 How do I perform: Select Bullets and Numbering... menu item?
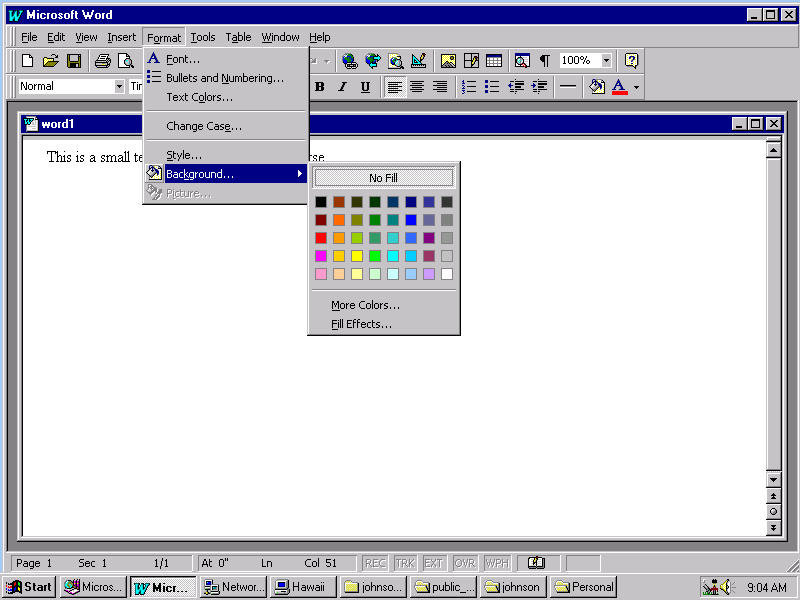[x=227, y=78]
